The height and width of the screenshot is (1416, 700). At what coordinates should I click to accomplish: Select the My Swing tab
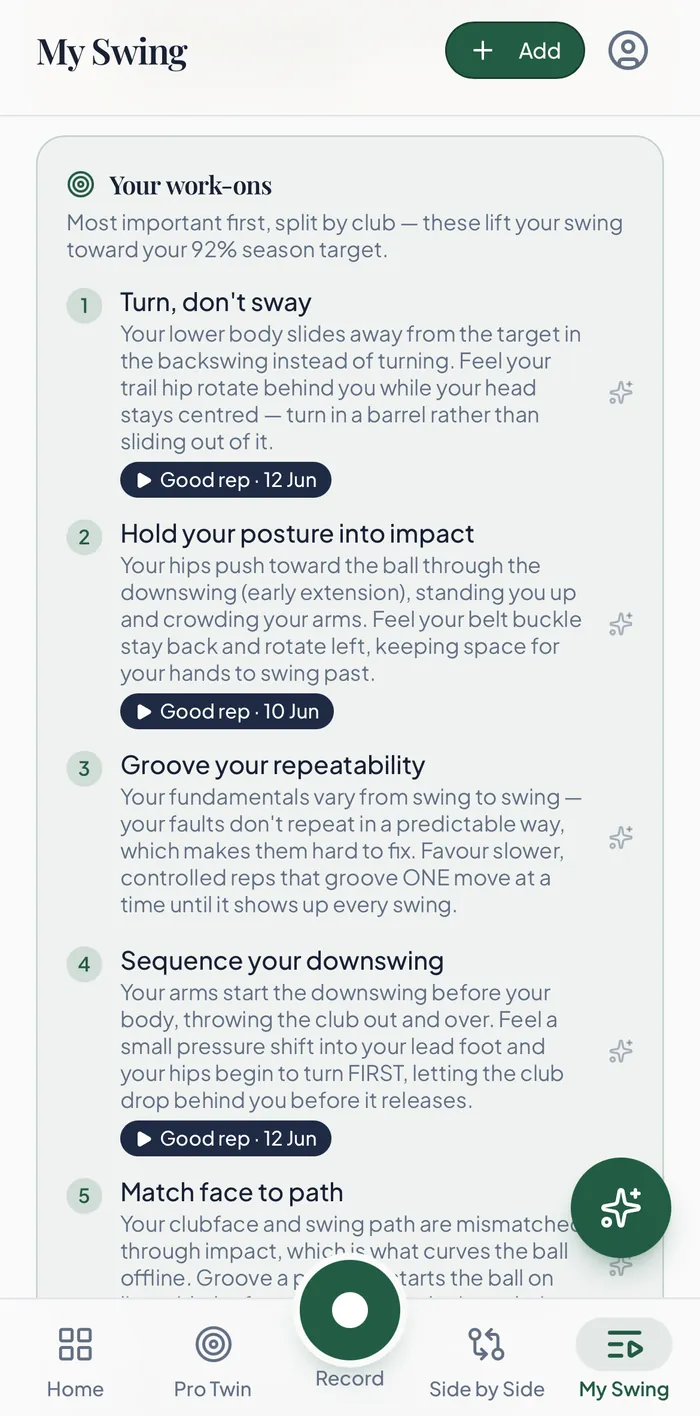click(624, 1362)
